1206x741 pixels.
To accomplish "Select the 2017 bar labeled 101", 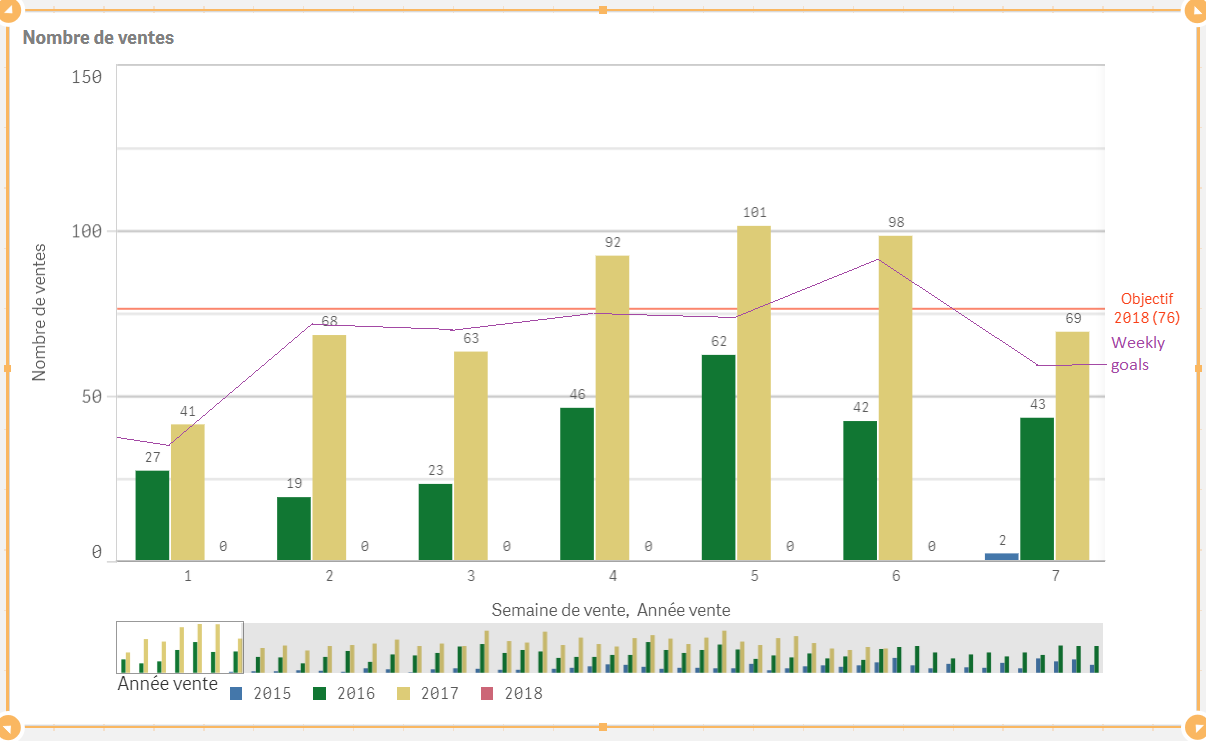I will (754, 393).
